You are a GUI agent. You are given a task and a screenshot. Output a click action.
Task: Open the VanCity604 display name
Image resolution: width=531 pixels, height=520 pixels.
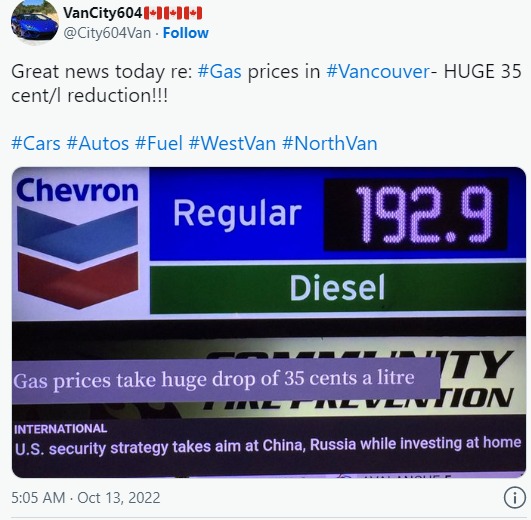pyautogui.click(x=103, y=13)
